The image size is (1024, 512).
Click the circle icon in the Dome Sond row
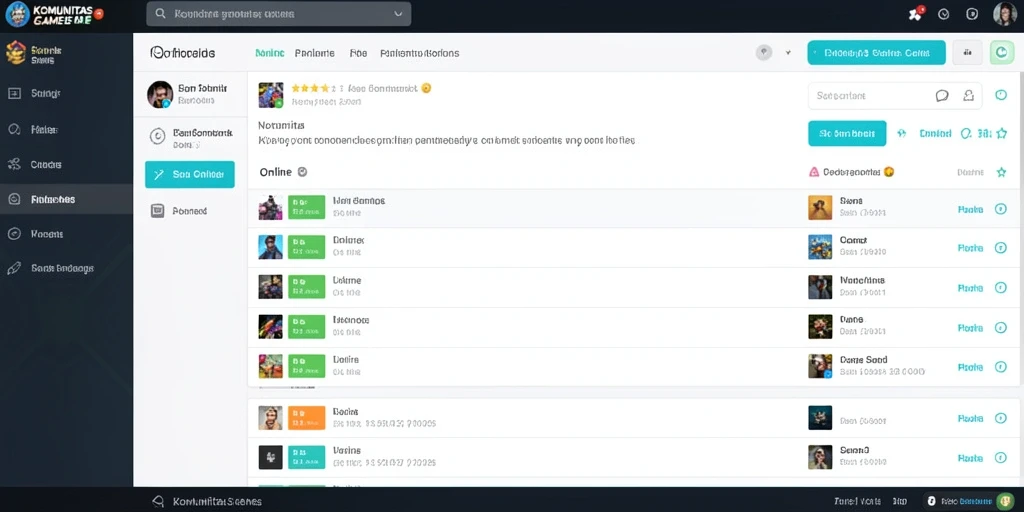tap(1000, 367)
